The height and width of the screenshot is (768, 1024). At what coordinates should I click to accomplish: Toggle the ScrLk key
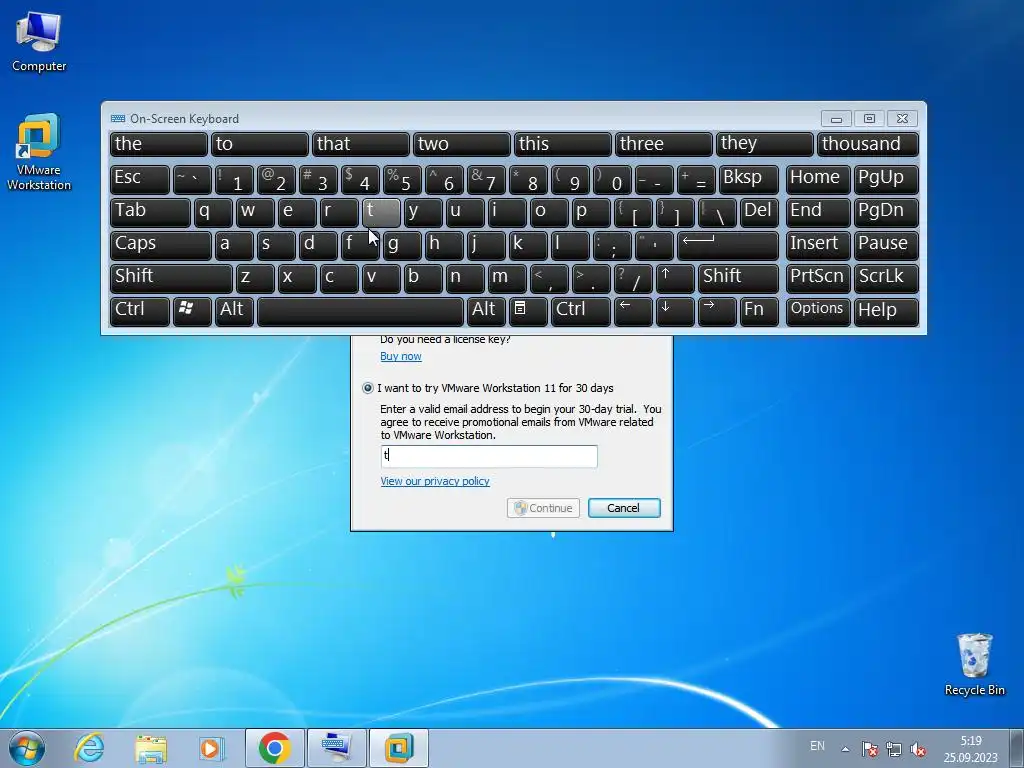coord(886,279)
